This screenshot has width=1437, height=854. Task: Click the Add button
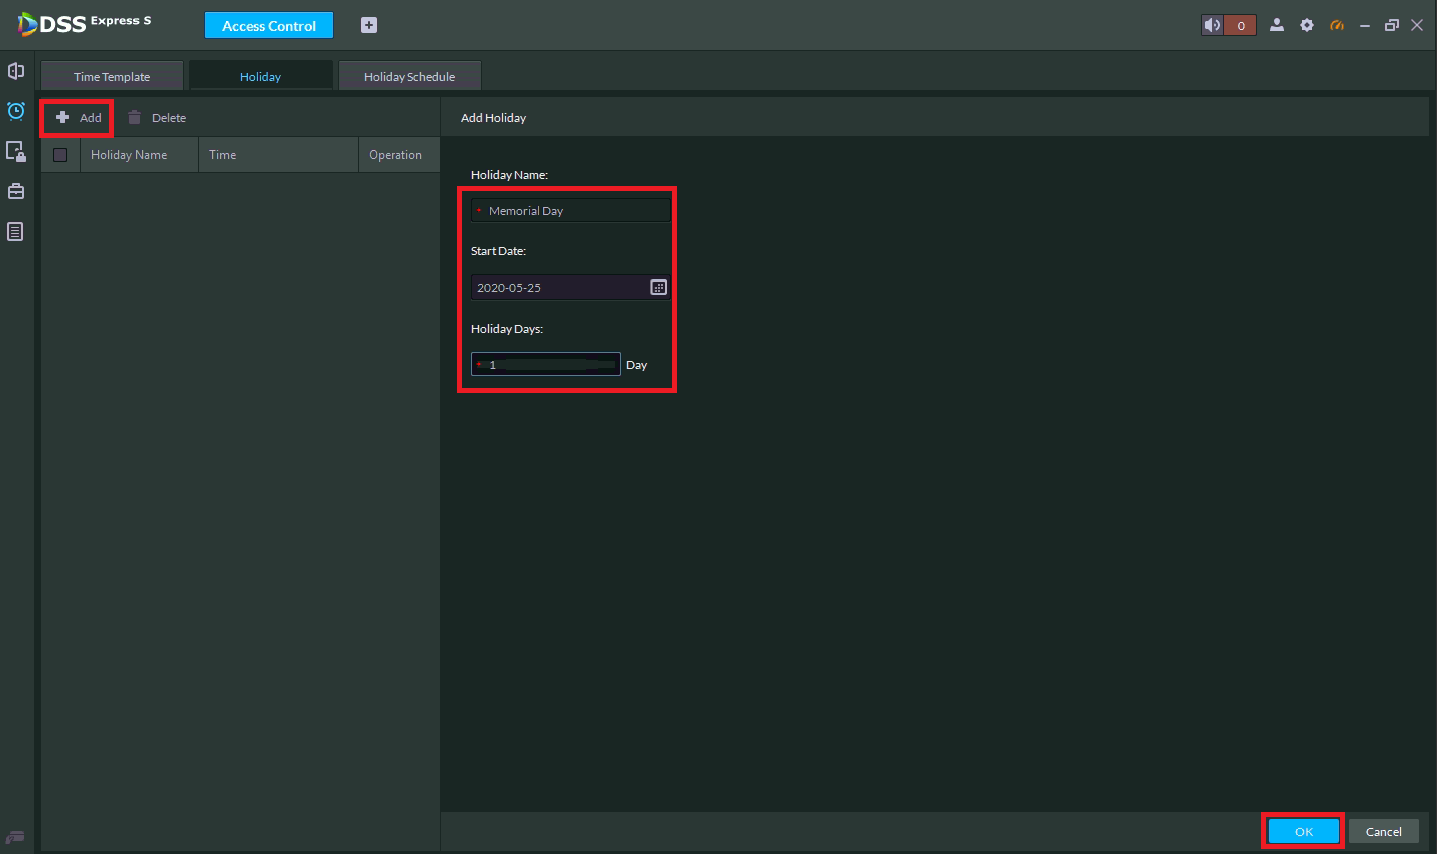point(78,118)
